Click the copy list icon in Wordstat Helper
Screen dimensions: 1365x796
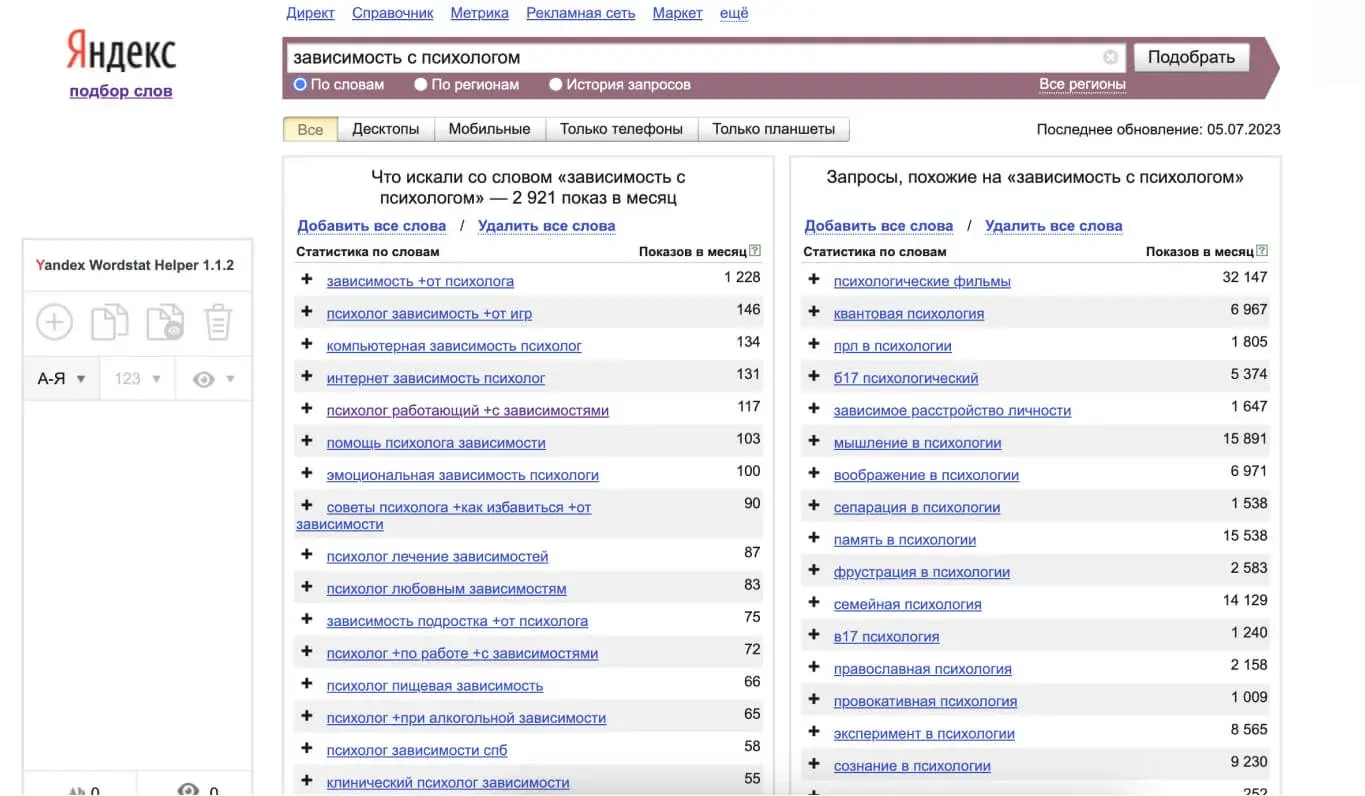coord(110,322)
